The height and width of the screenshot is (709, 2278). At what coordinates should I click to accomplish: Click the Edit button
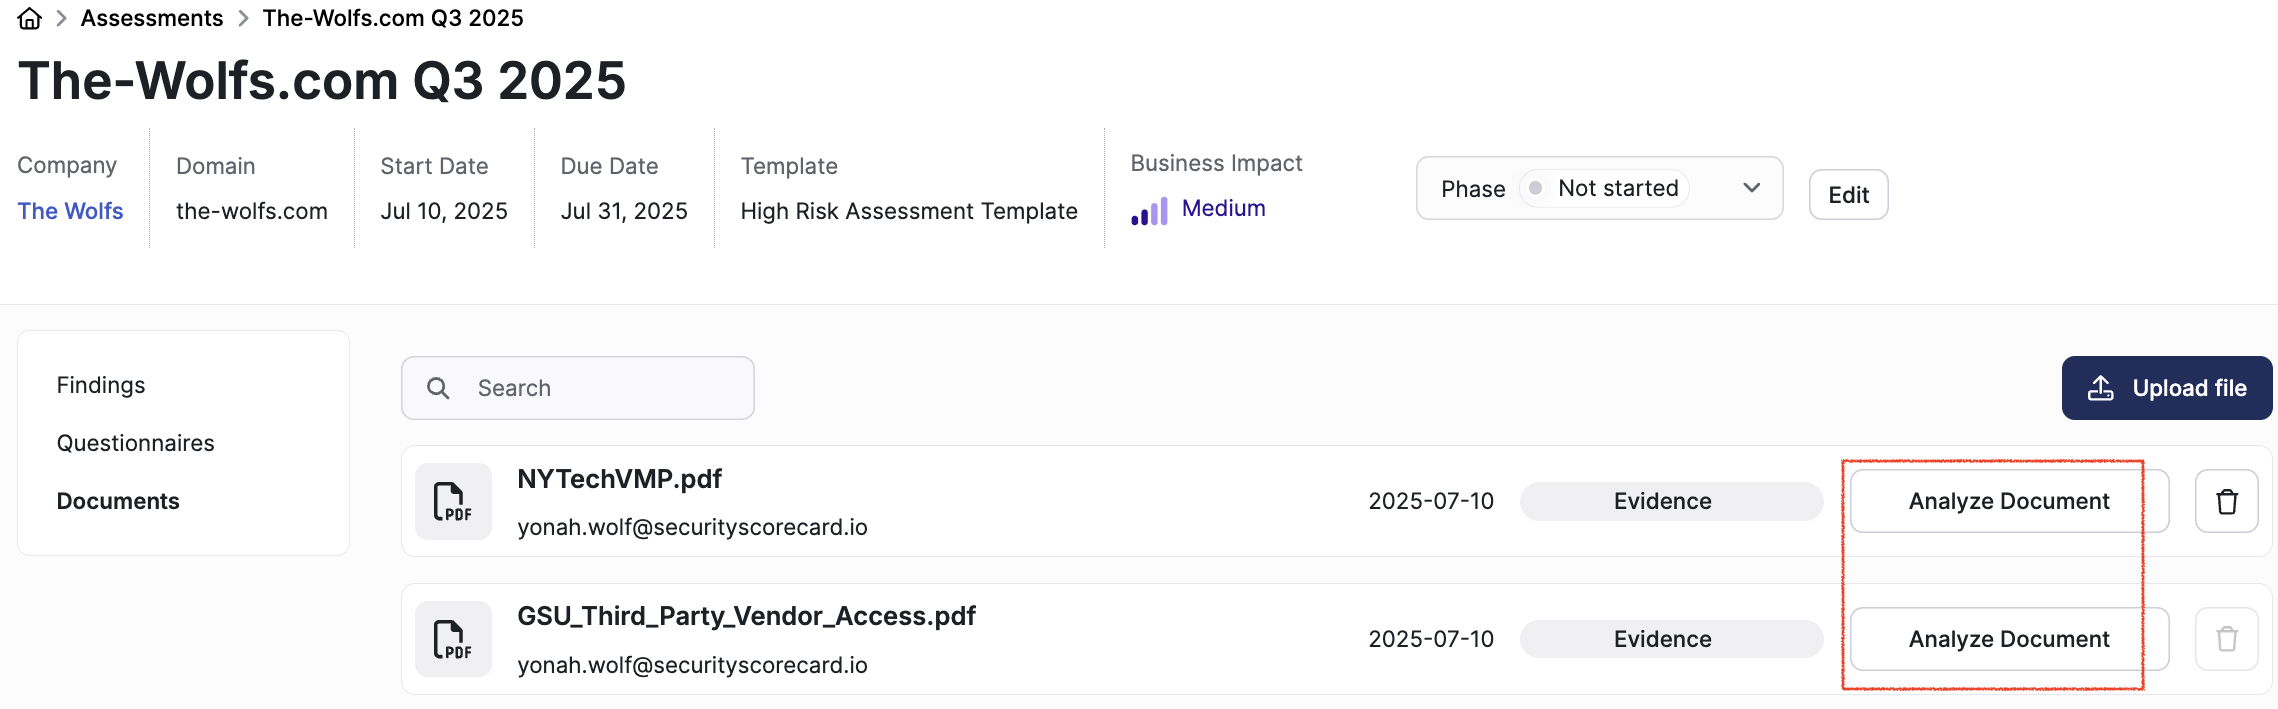1848,195
